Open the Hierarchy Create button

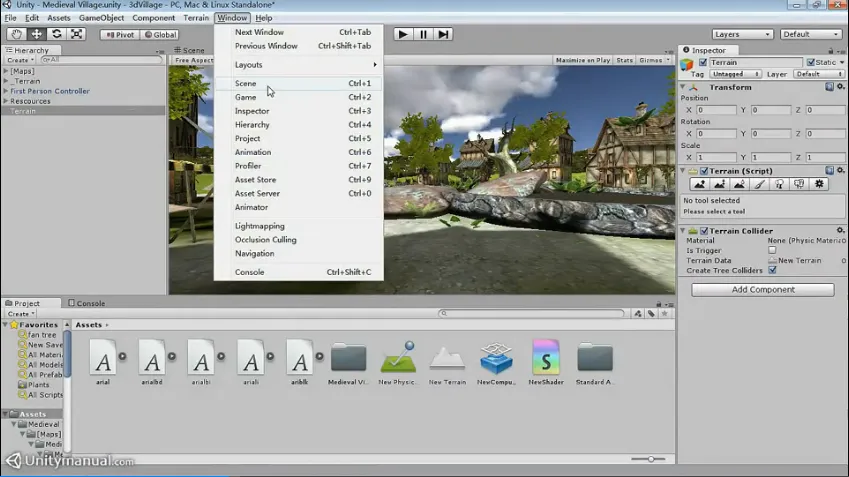(x=21, y=60)
